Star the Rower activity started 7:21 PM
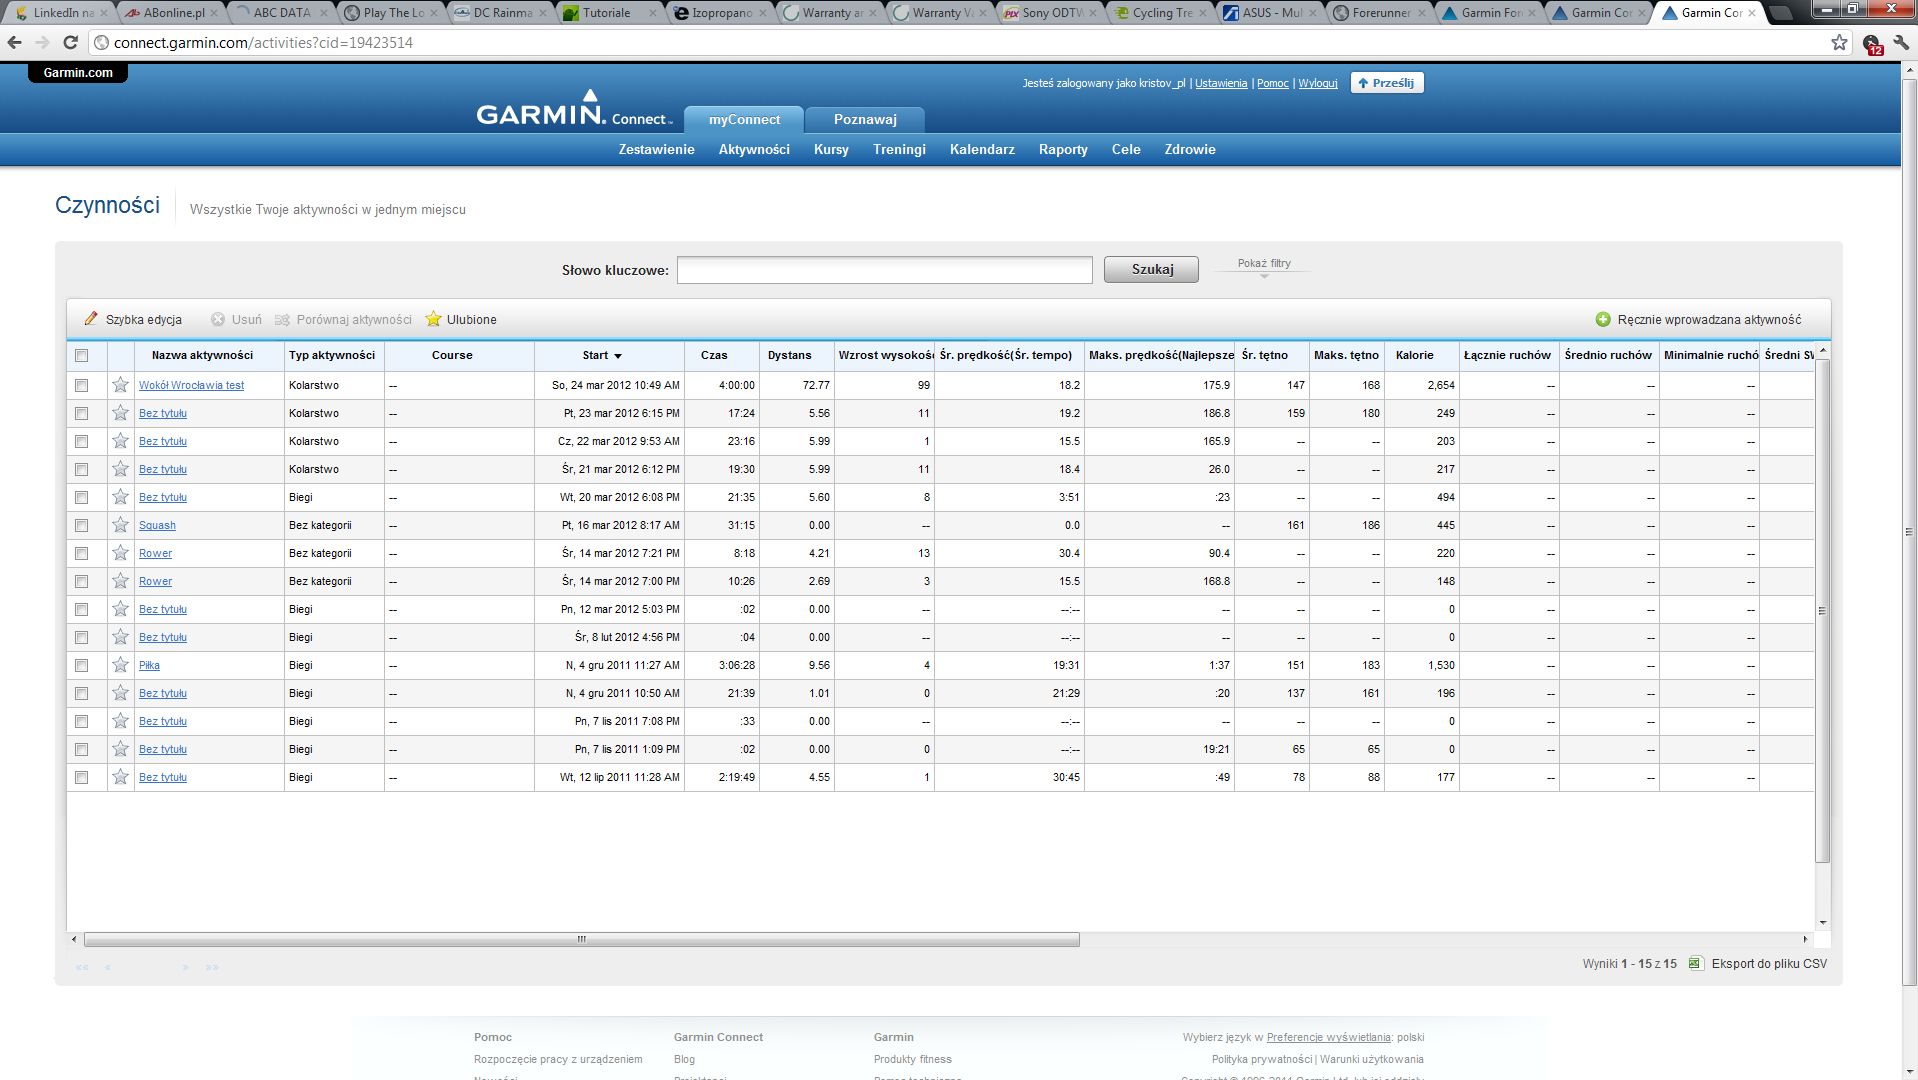Viewport: 1918px width, 1080px height. [x=120, y=553]
